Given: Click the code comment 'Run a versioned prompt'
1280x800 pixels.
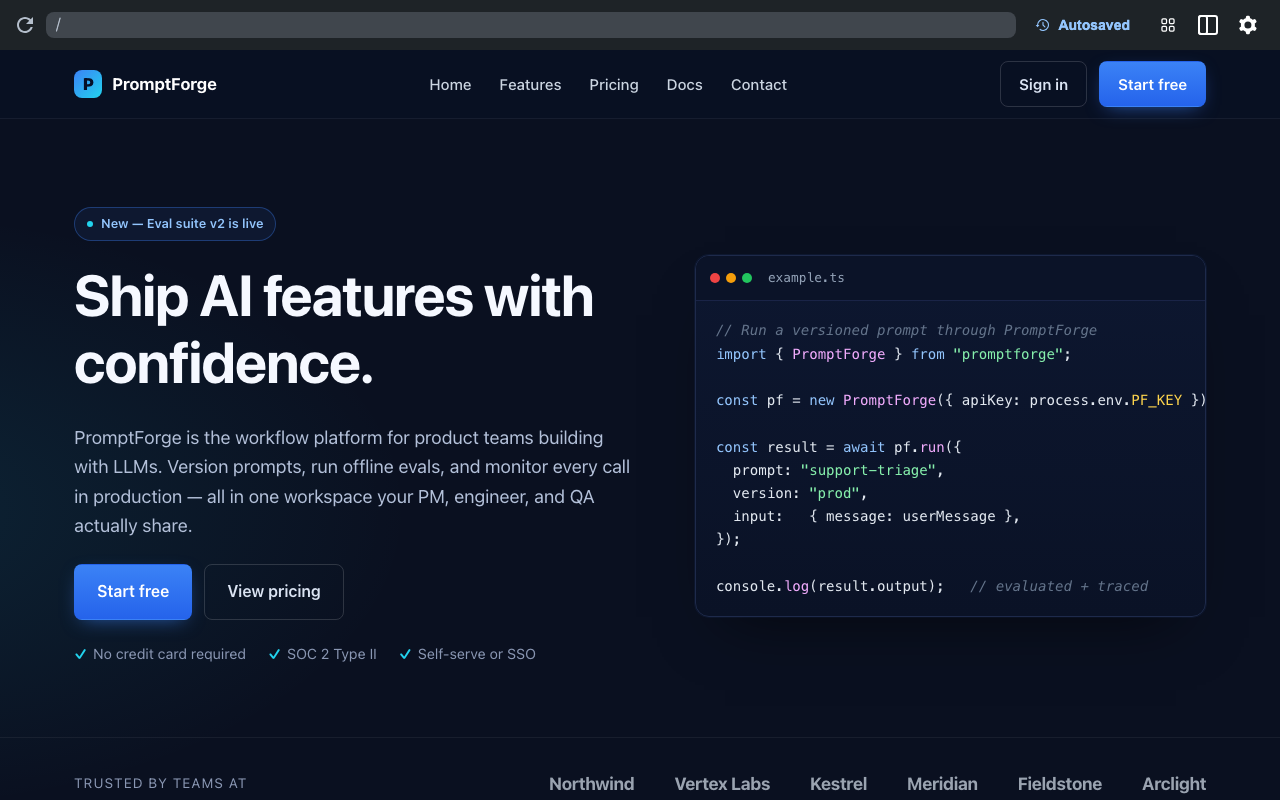Looking at the screenshot, I should (906, 330).
